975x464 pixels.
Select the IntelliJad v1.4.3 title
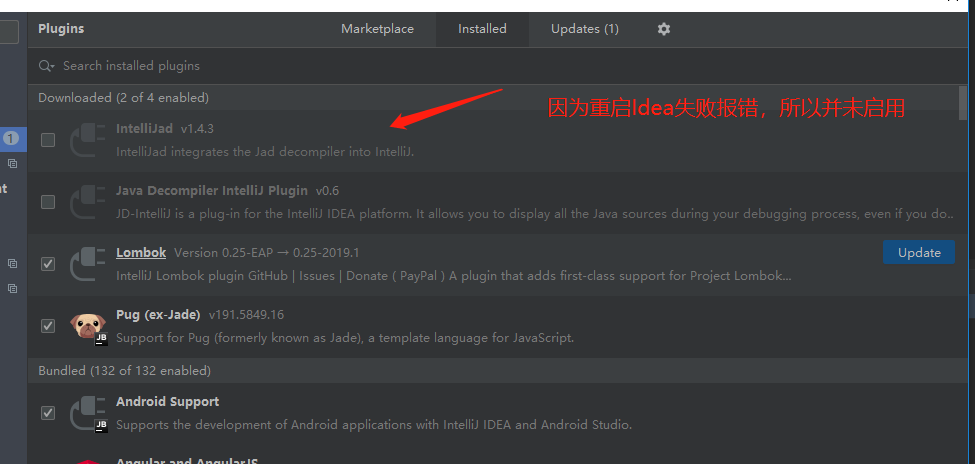click(x=165, y=129)
